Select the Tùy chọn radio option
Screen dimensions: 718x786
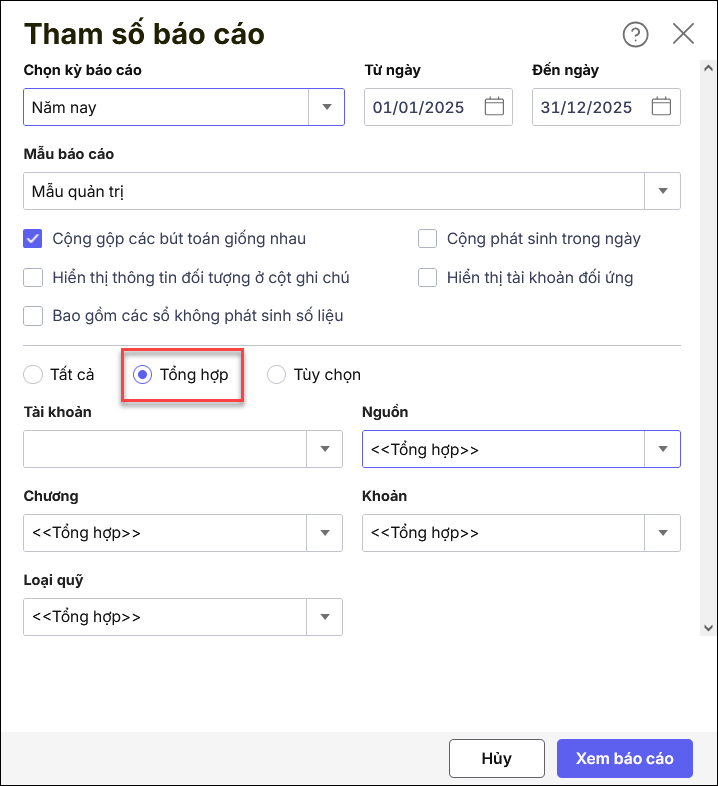click(x=277, y=375)
